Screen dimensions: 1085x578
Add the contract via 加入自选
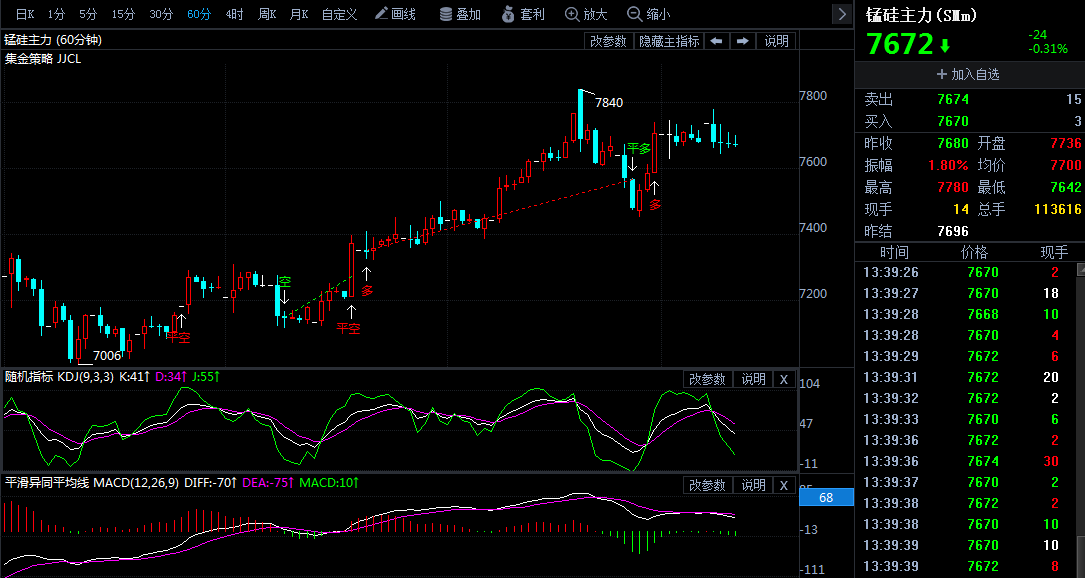[x=968, y=74]
